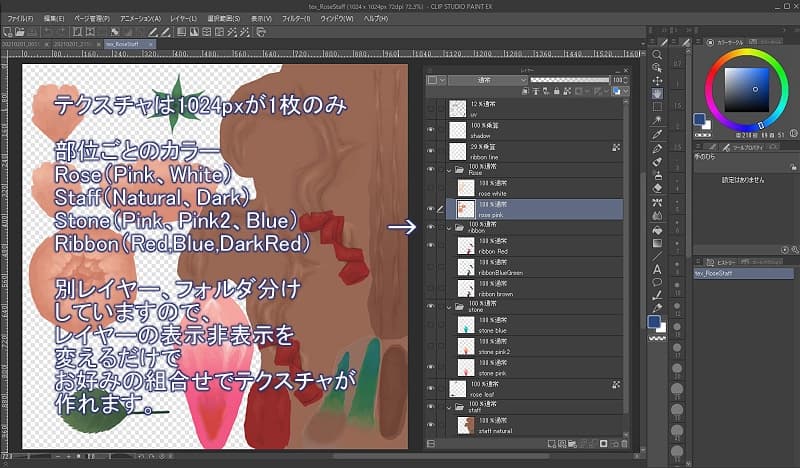Collapse the stone folder
Image resolution: width=800 pixels, height=468 pixels.
point(449,307)
